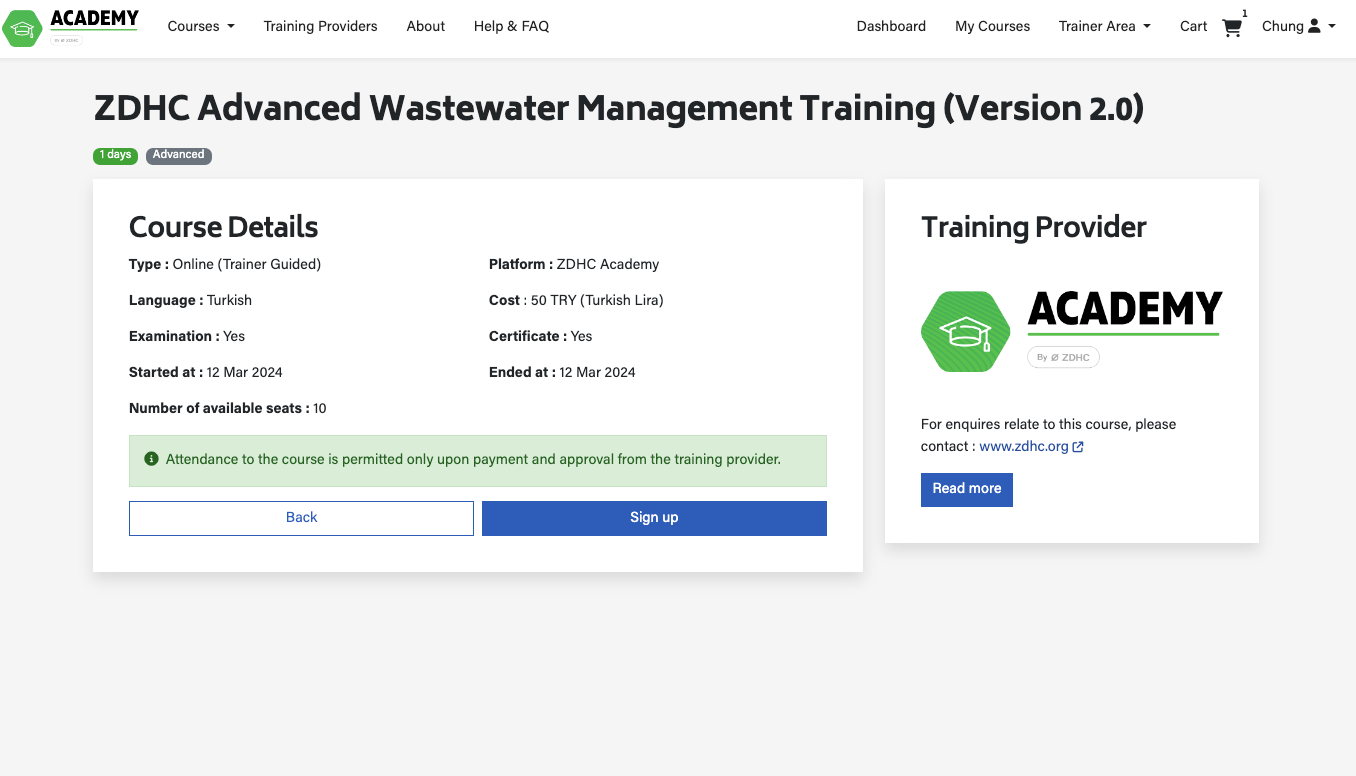Click the Sign up button

[654, 518]
